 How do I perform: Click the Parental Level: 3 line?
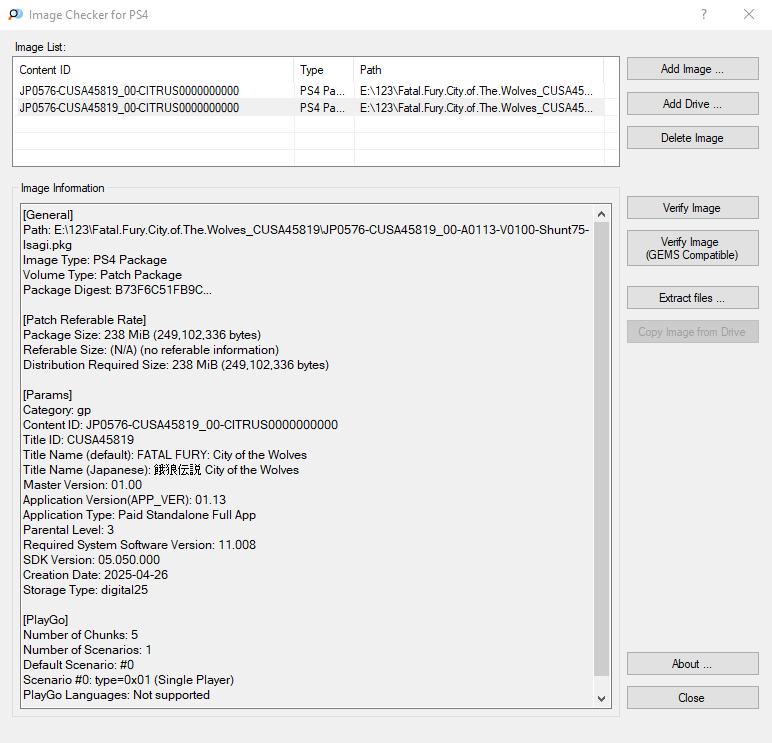[68, 530]
